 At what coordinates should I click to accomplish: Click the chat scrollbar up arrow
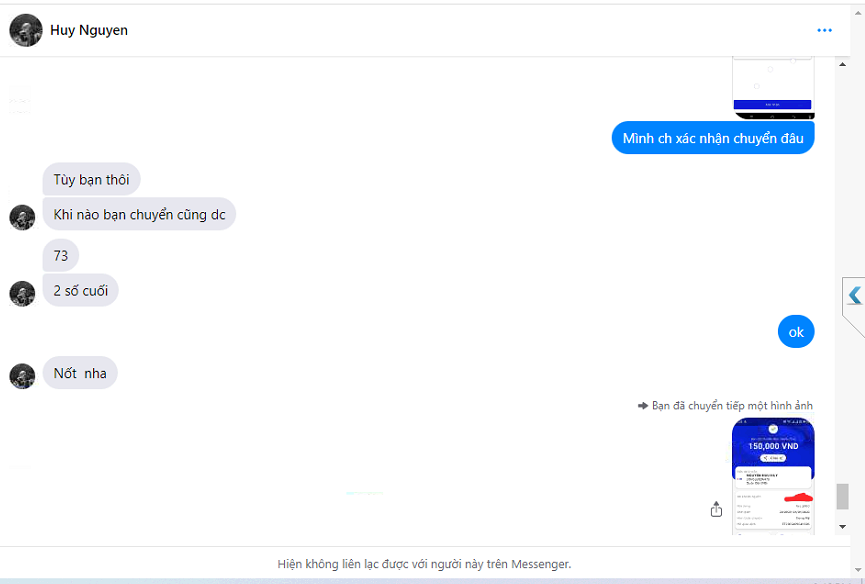[x=842, y=65]
